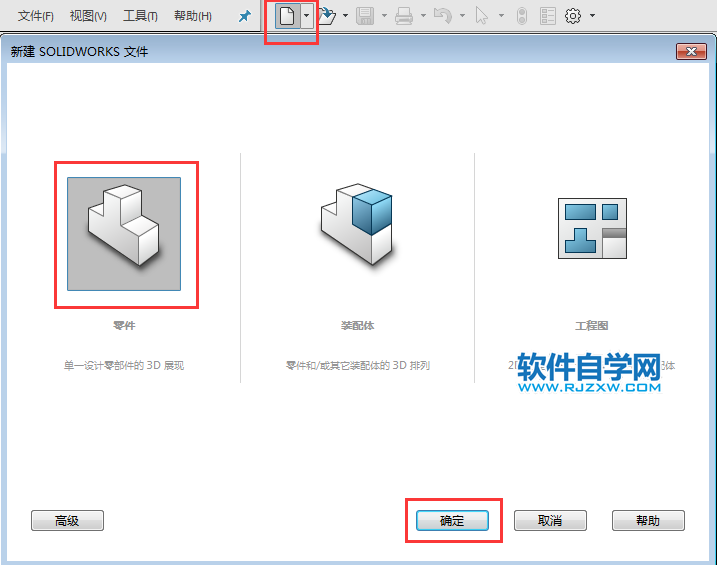
Task: Open the 视图(V) menu
Action: tap(88, 16)
